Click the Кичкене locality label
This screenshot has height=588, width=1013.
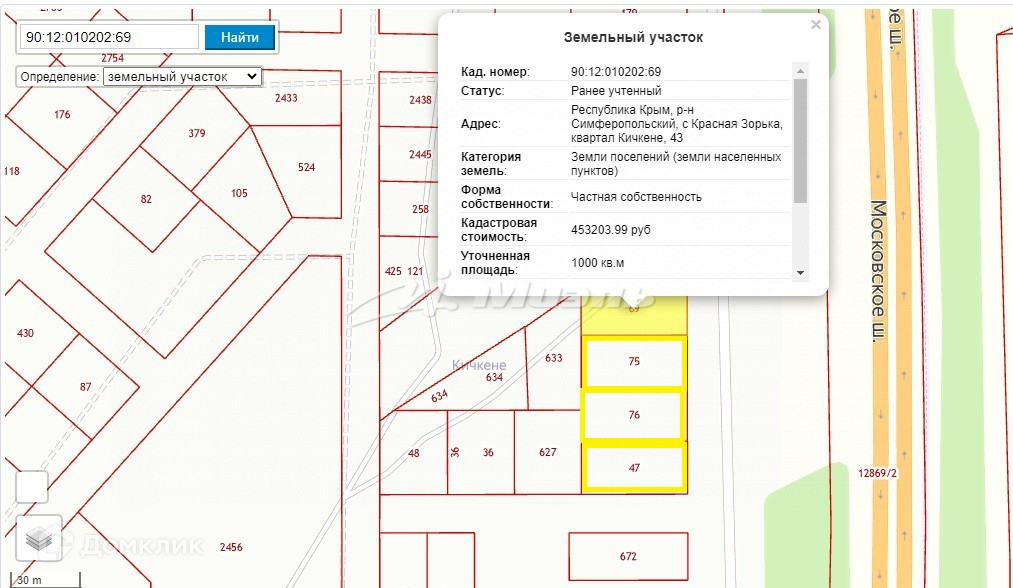pos(479,365)
